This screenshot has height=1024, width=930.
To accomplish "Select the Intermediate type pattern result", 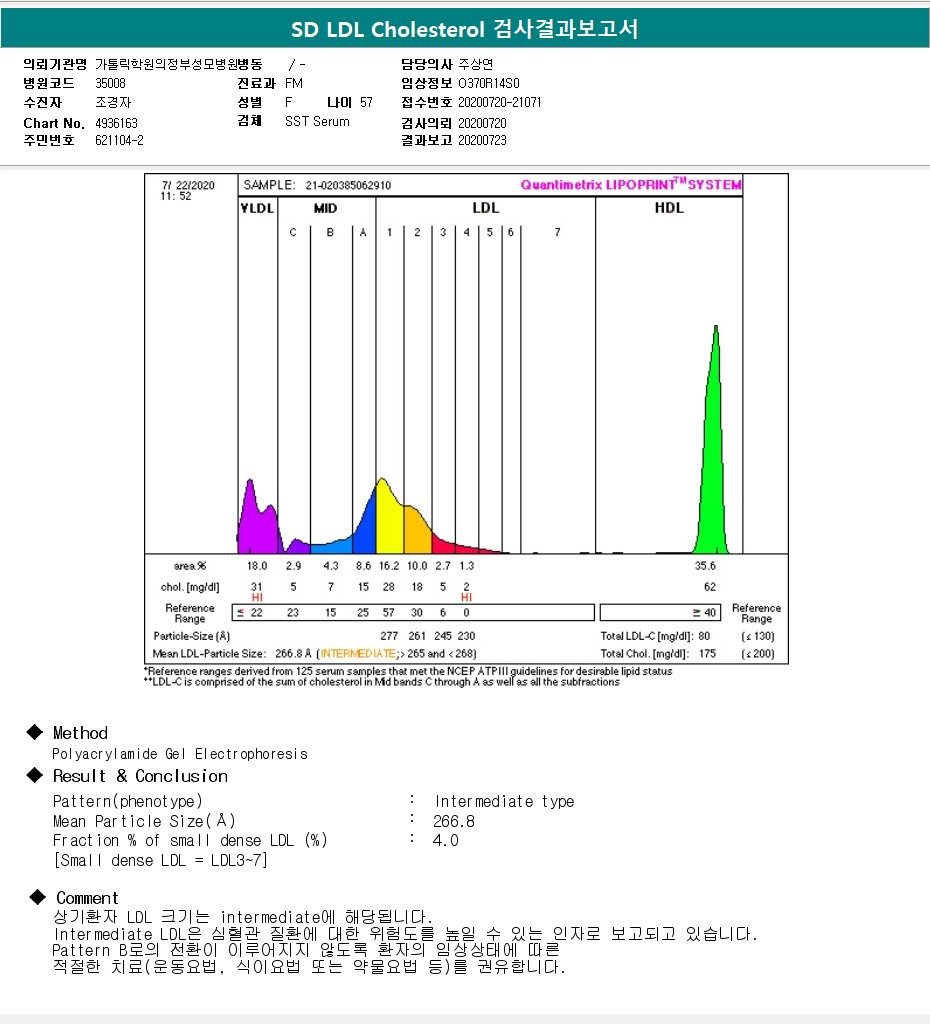I will pyautogui.click(x=504, y=801).
